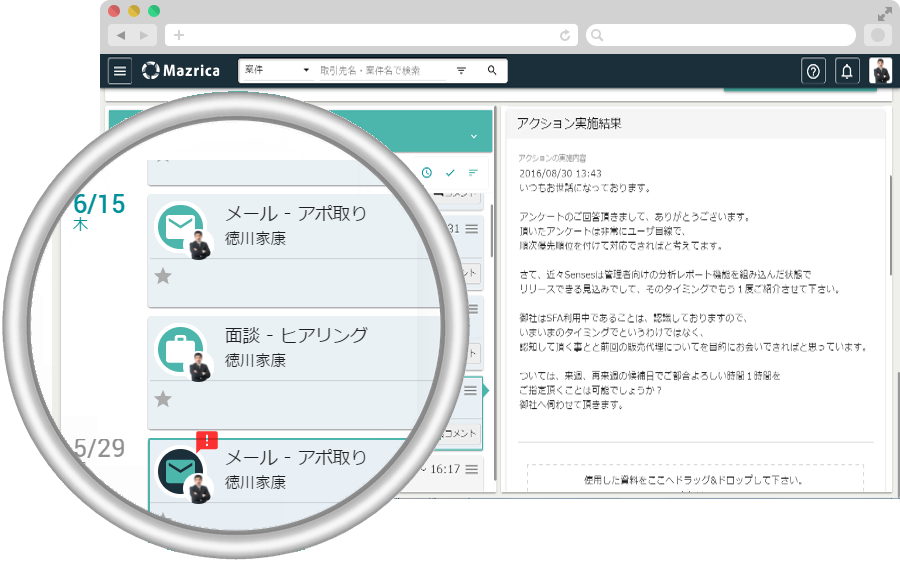Toggle the star on 6/15 メール - アポ取り card

(163, 276)
